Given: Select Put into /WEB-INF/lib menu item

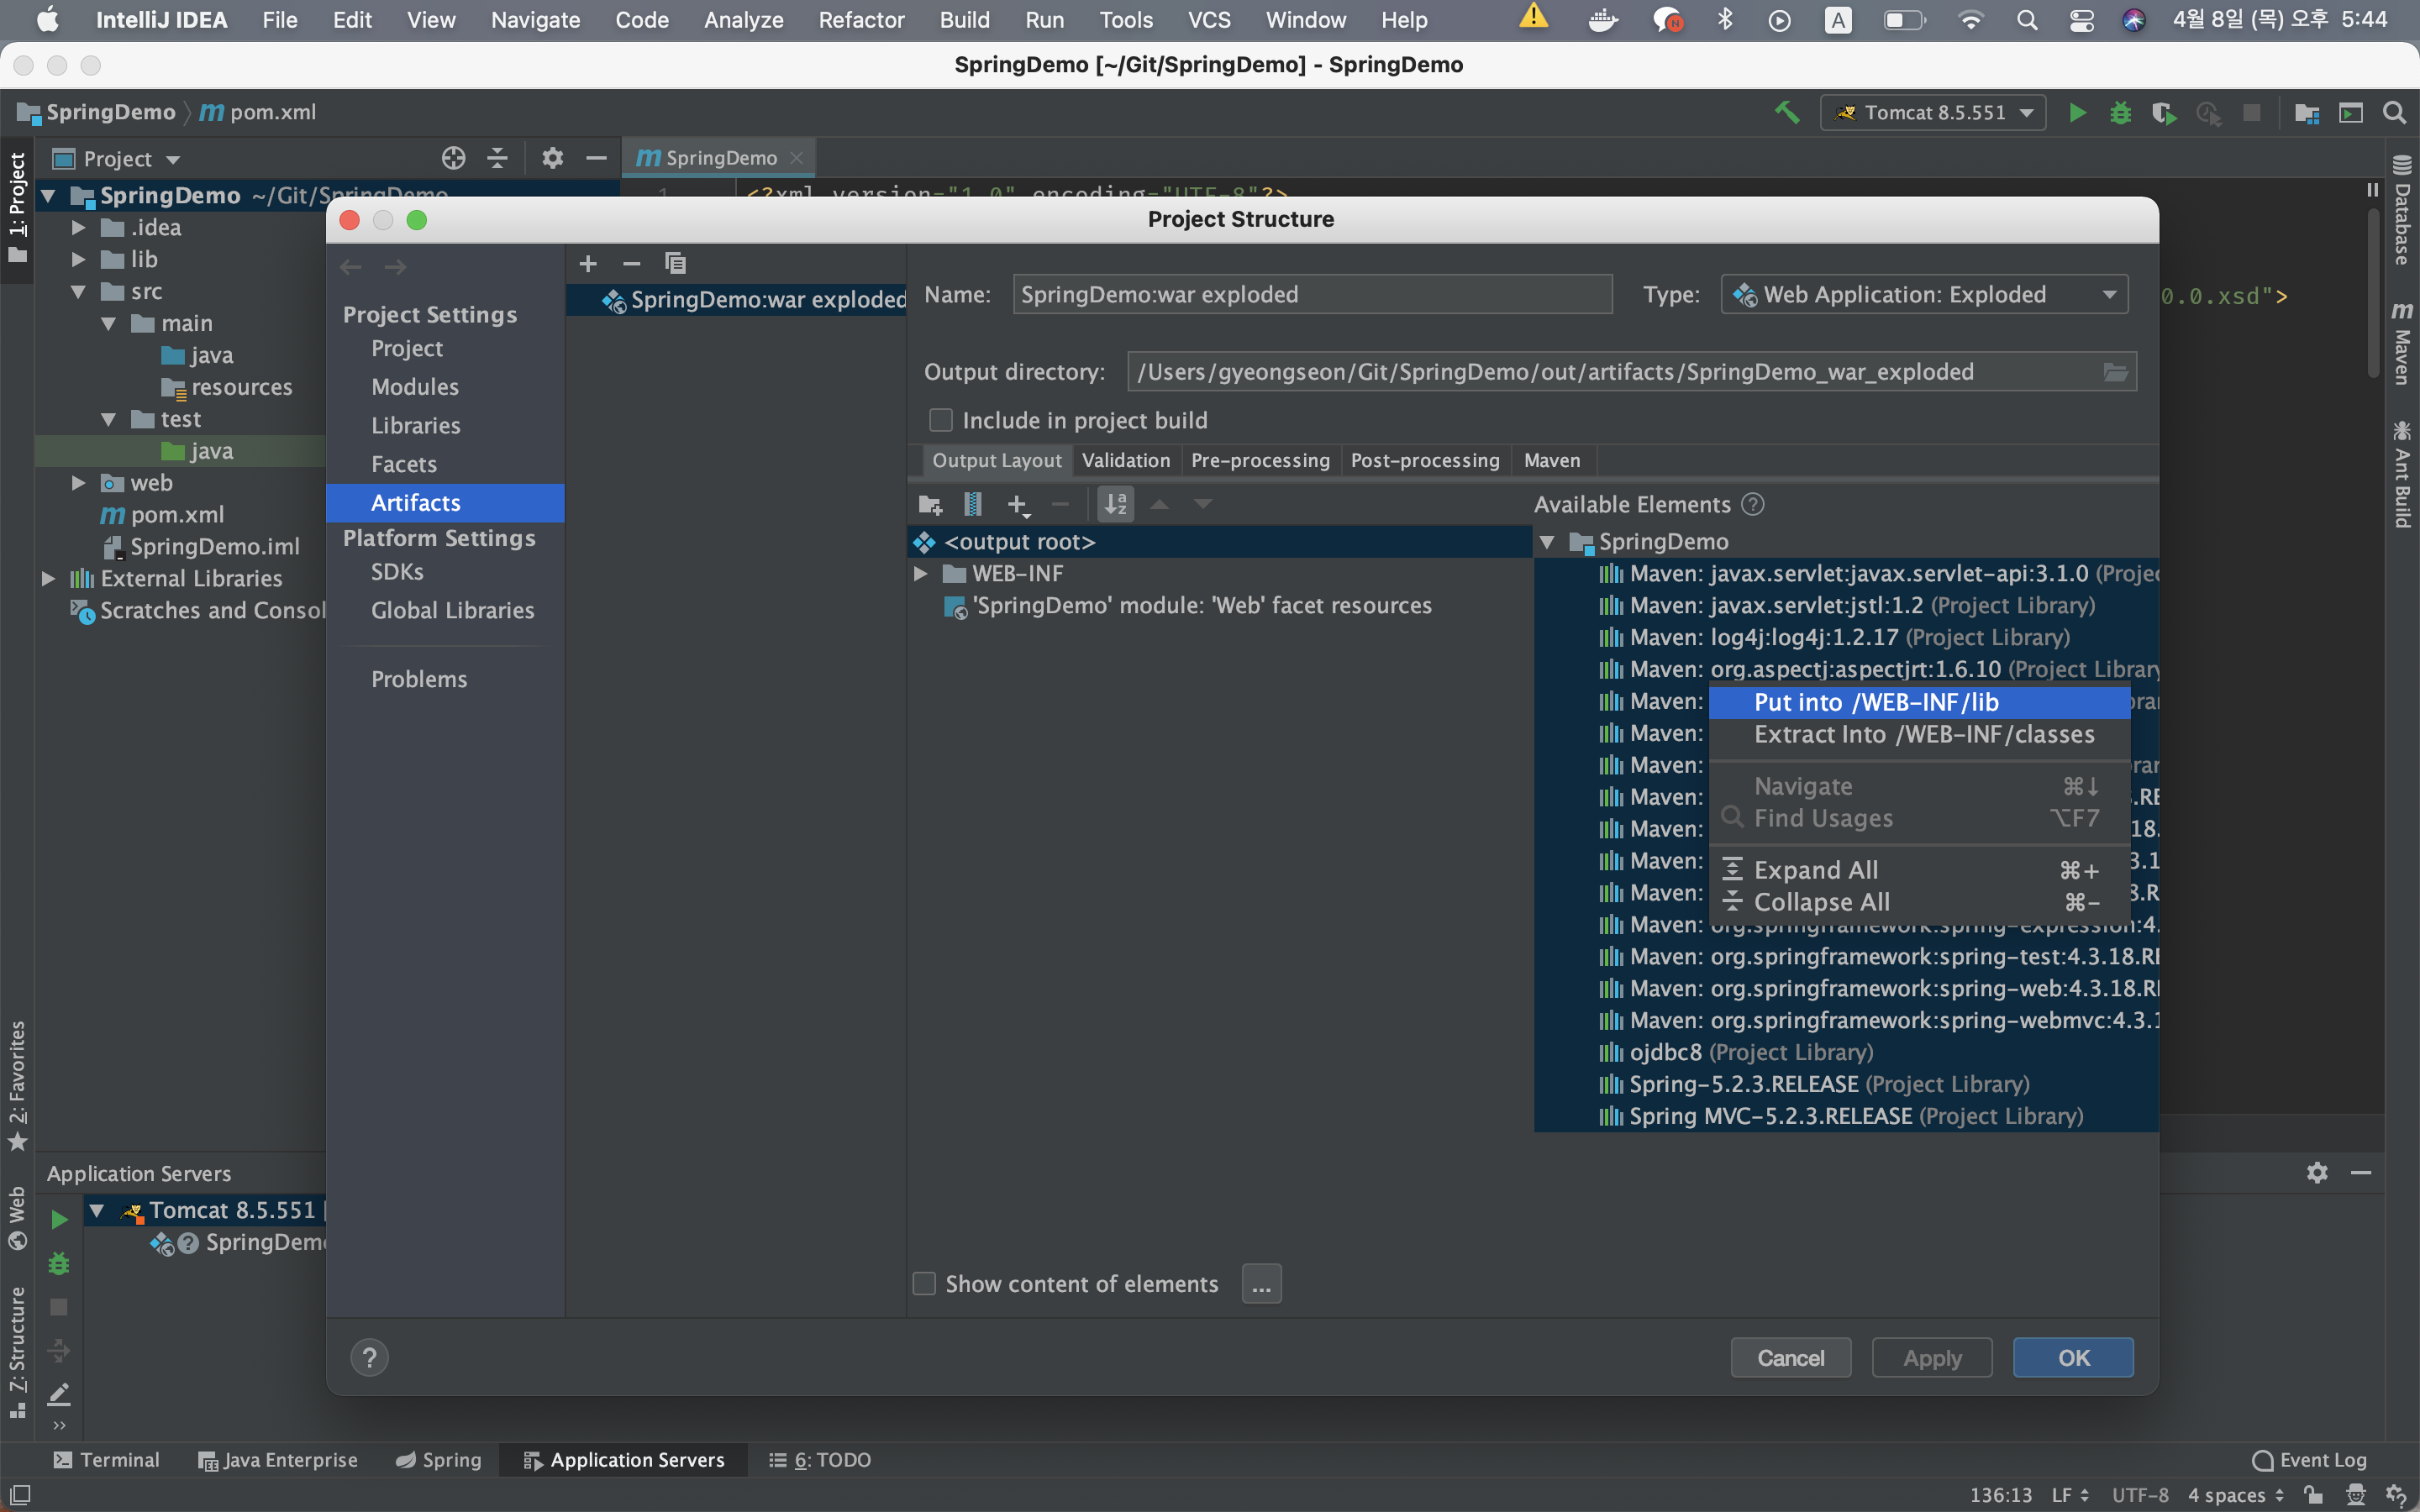Looking at the screenshot, I should [x=1876, y=702].
